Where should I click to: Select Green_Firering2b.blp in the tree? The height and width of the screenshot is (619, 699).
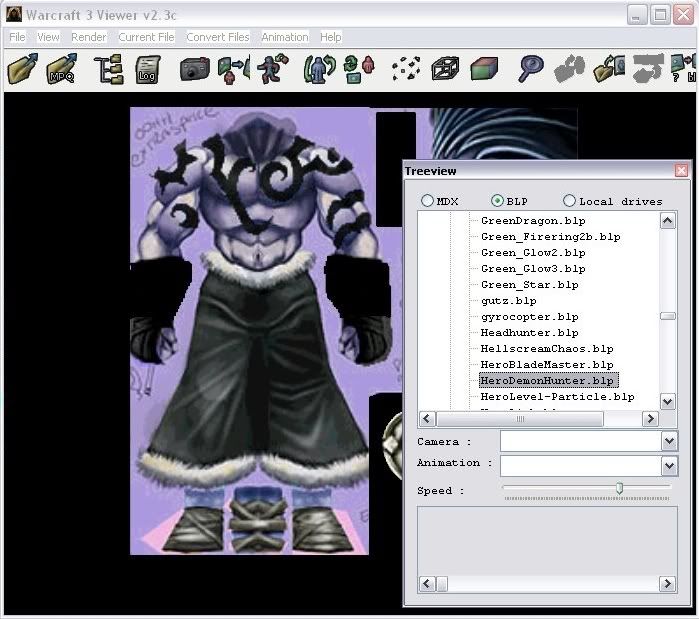551,237
